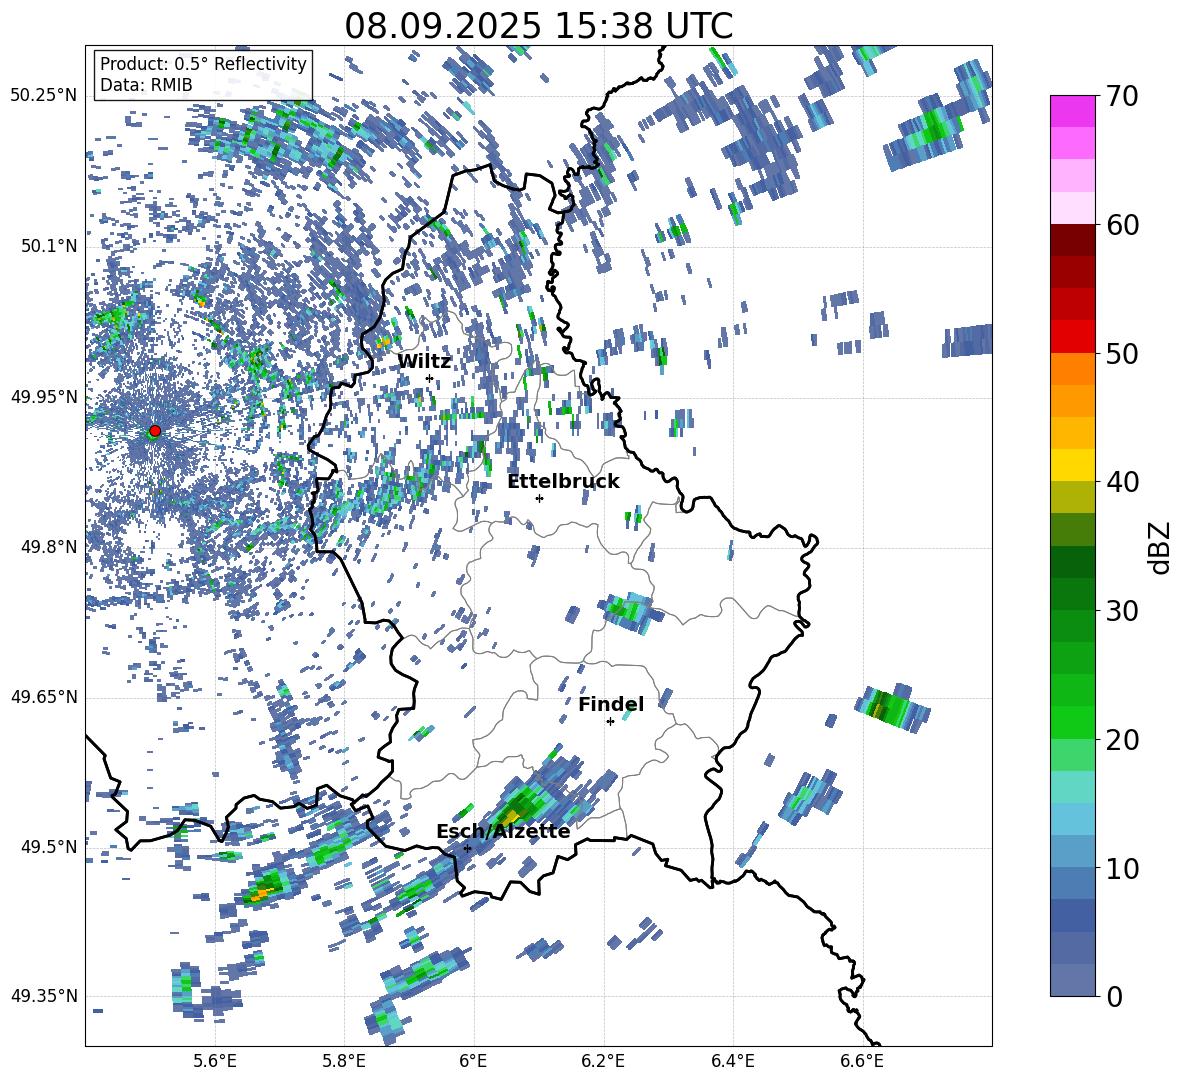Click the Wiltz city label
This screenshot has width=1184, height=1081.
[424, 361]
